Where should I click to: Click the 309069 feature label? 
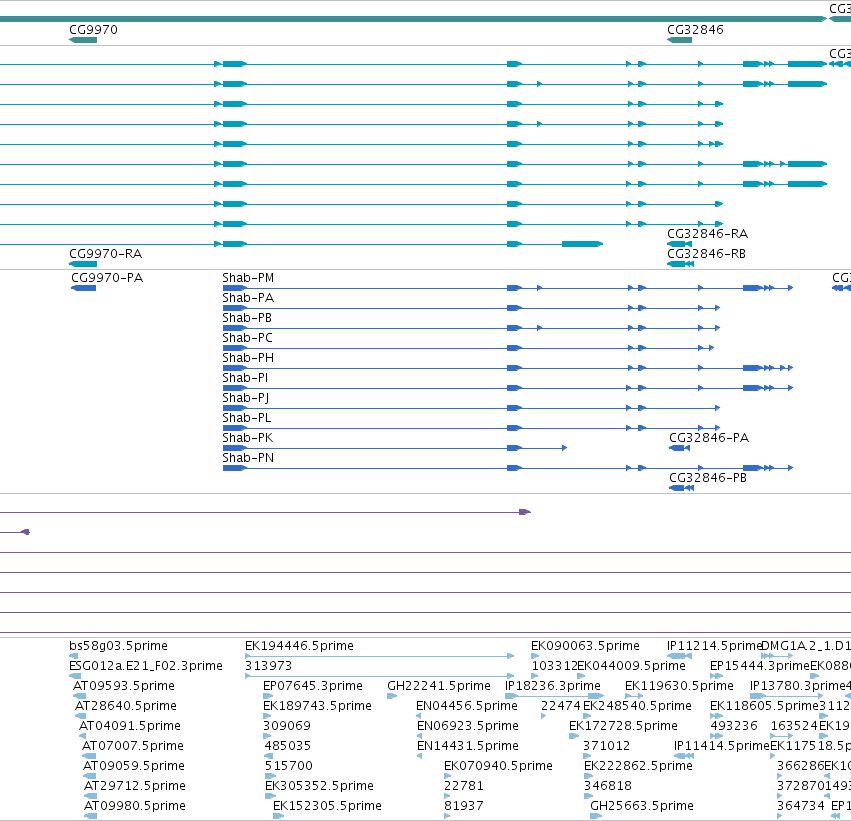pyautogui.click(x=287, y=726)
